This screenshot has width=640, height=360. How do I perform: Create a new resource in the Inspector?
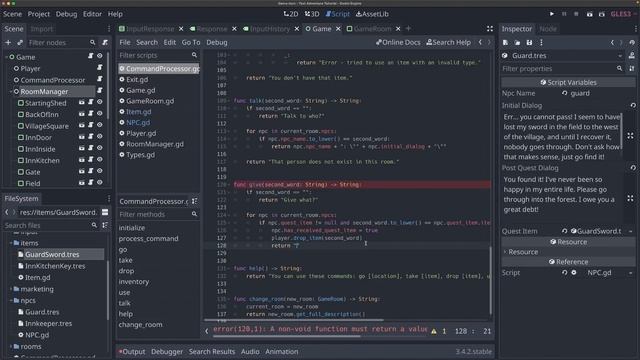pos(505,42)
